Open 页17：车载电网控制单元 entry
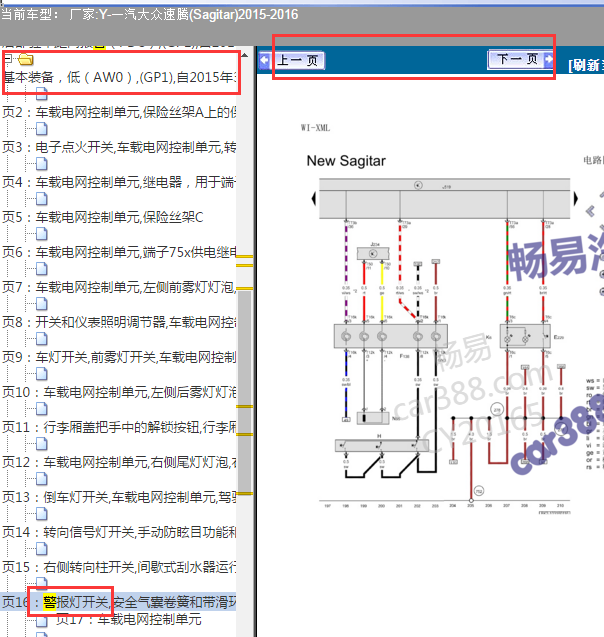This screenshot has height=637, width=604. [x=128, y=619]
